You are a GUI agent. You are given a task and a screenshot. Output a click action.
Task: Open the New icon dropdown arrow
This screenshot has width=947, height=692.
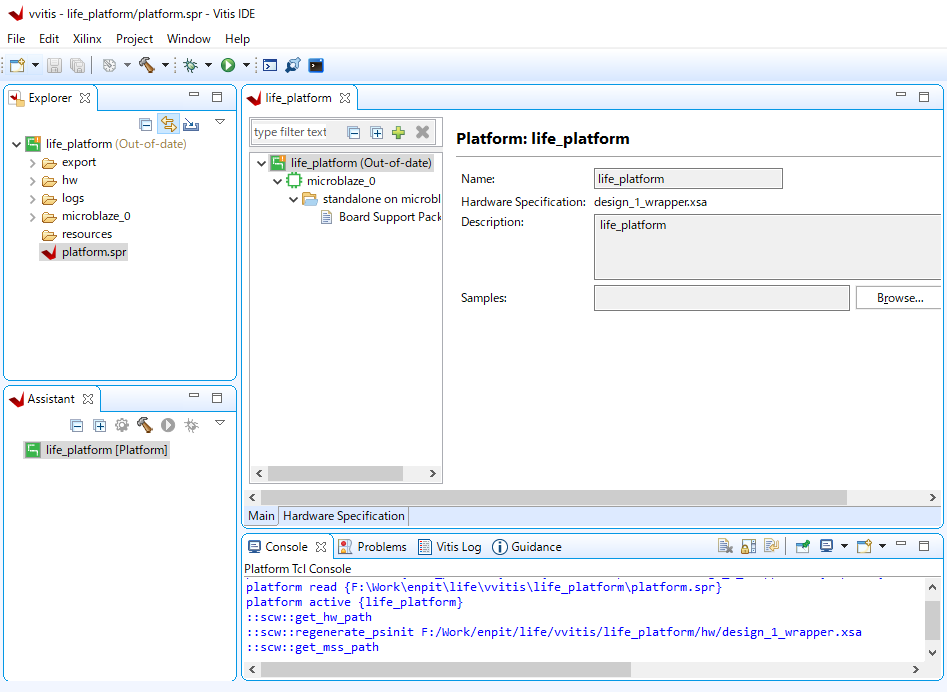point(35,65)
